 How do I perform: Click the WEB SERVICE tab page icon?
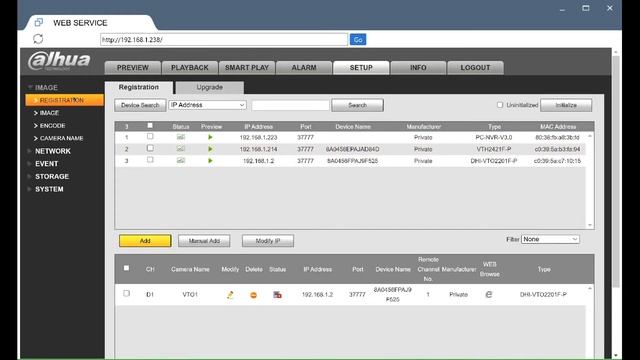tap(39, 22)
